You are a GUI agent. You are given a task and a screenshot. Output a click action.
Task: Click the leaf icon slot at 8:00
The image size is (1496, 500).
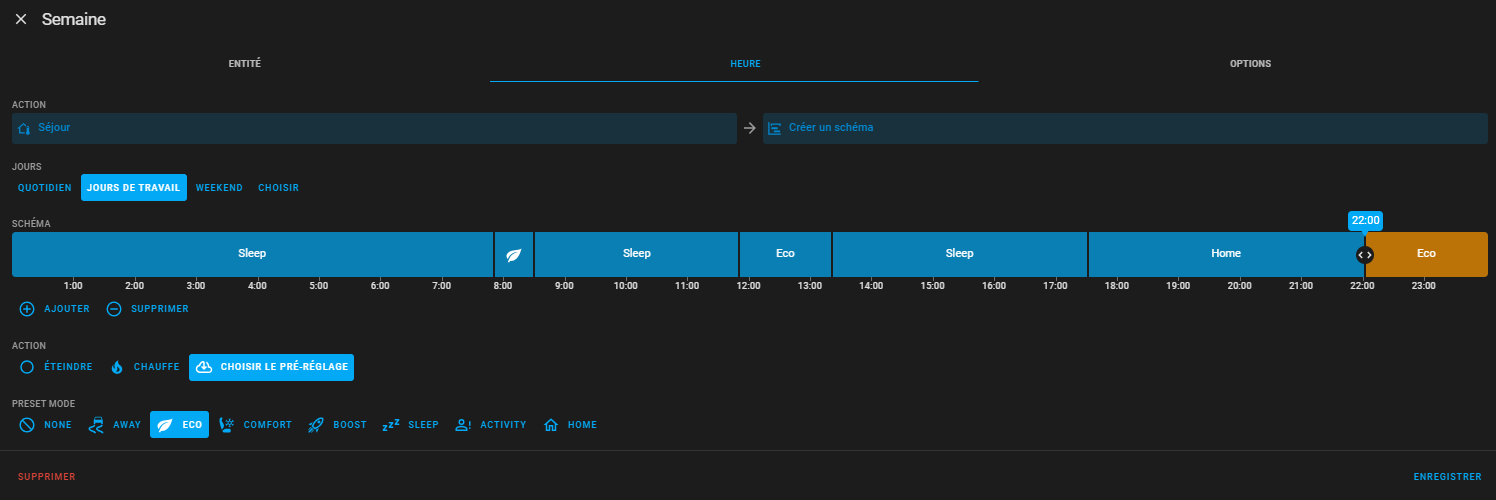(x=514, y=254)
